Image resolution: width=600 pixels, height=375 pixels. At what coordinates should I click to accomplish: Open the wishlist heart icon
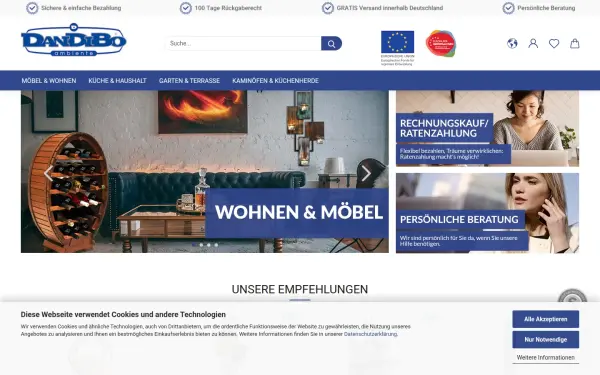pos(554,44)
